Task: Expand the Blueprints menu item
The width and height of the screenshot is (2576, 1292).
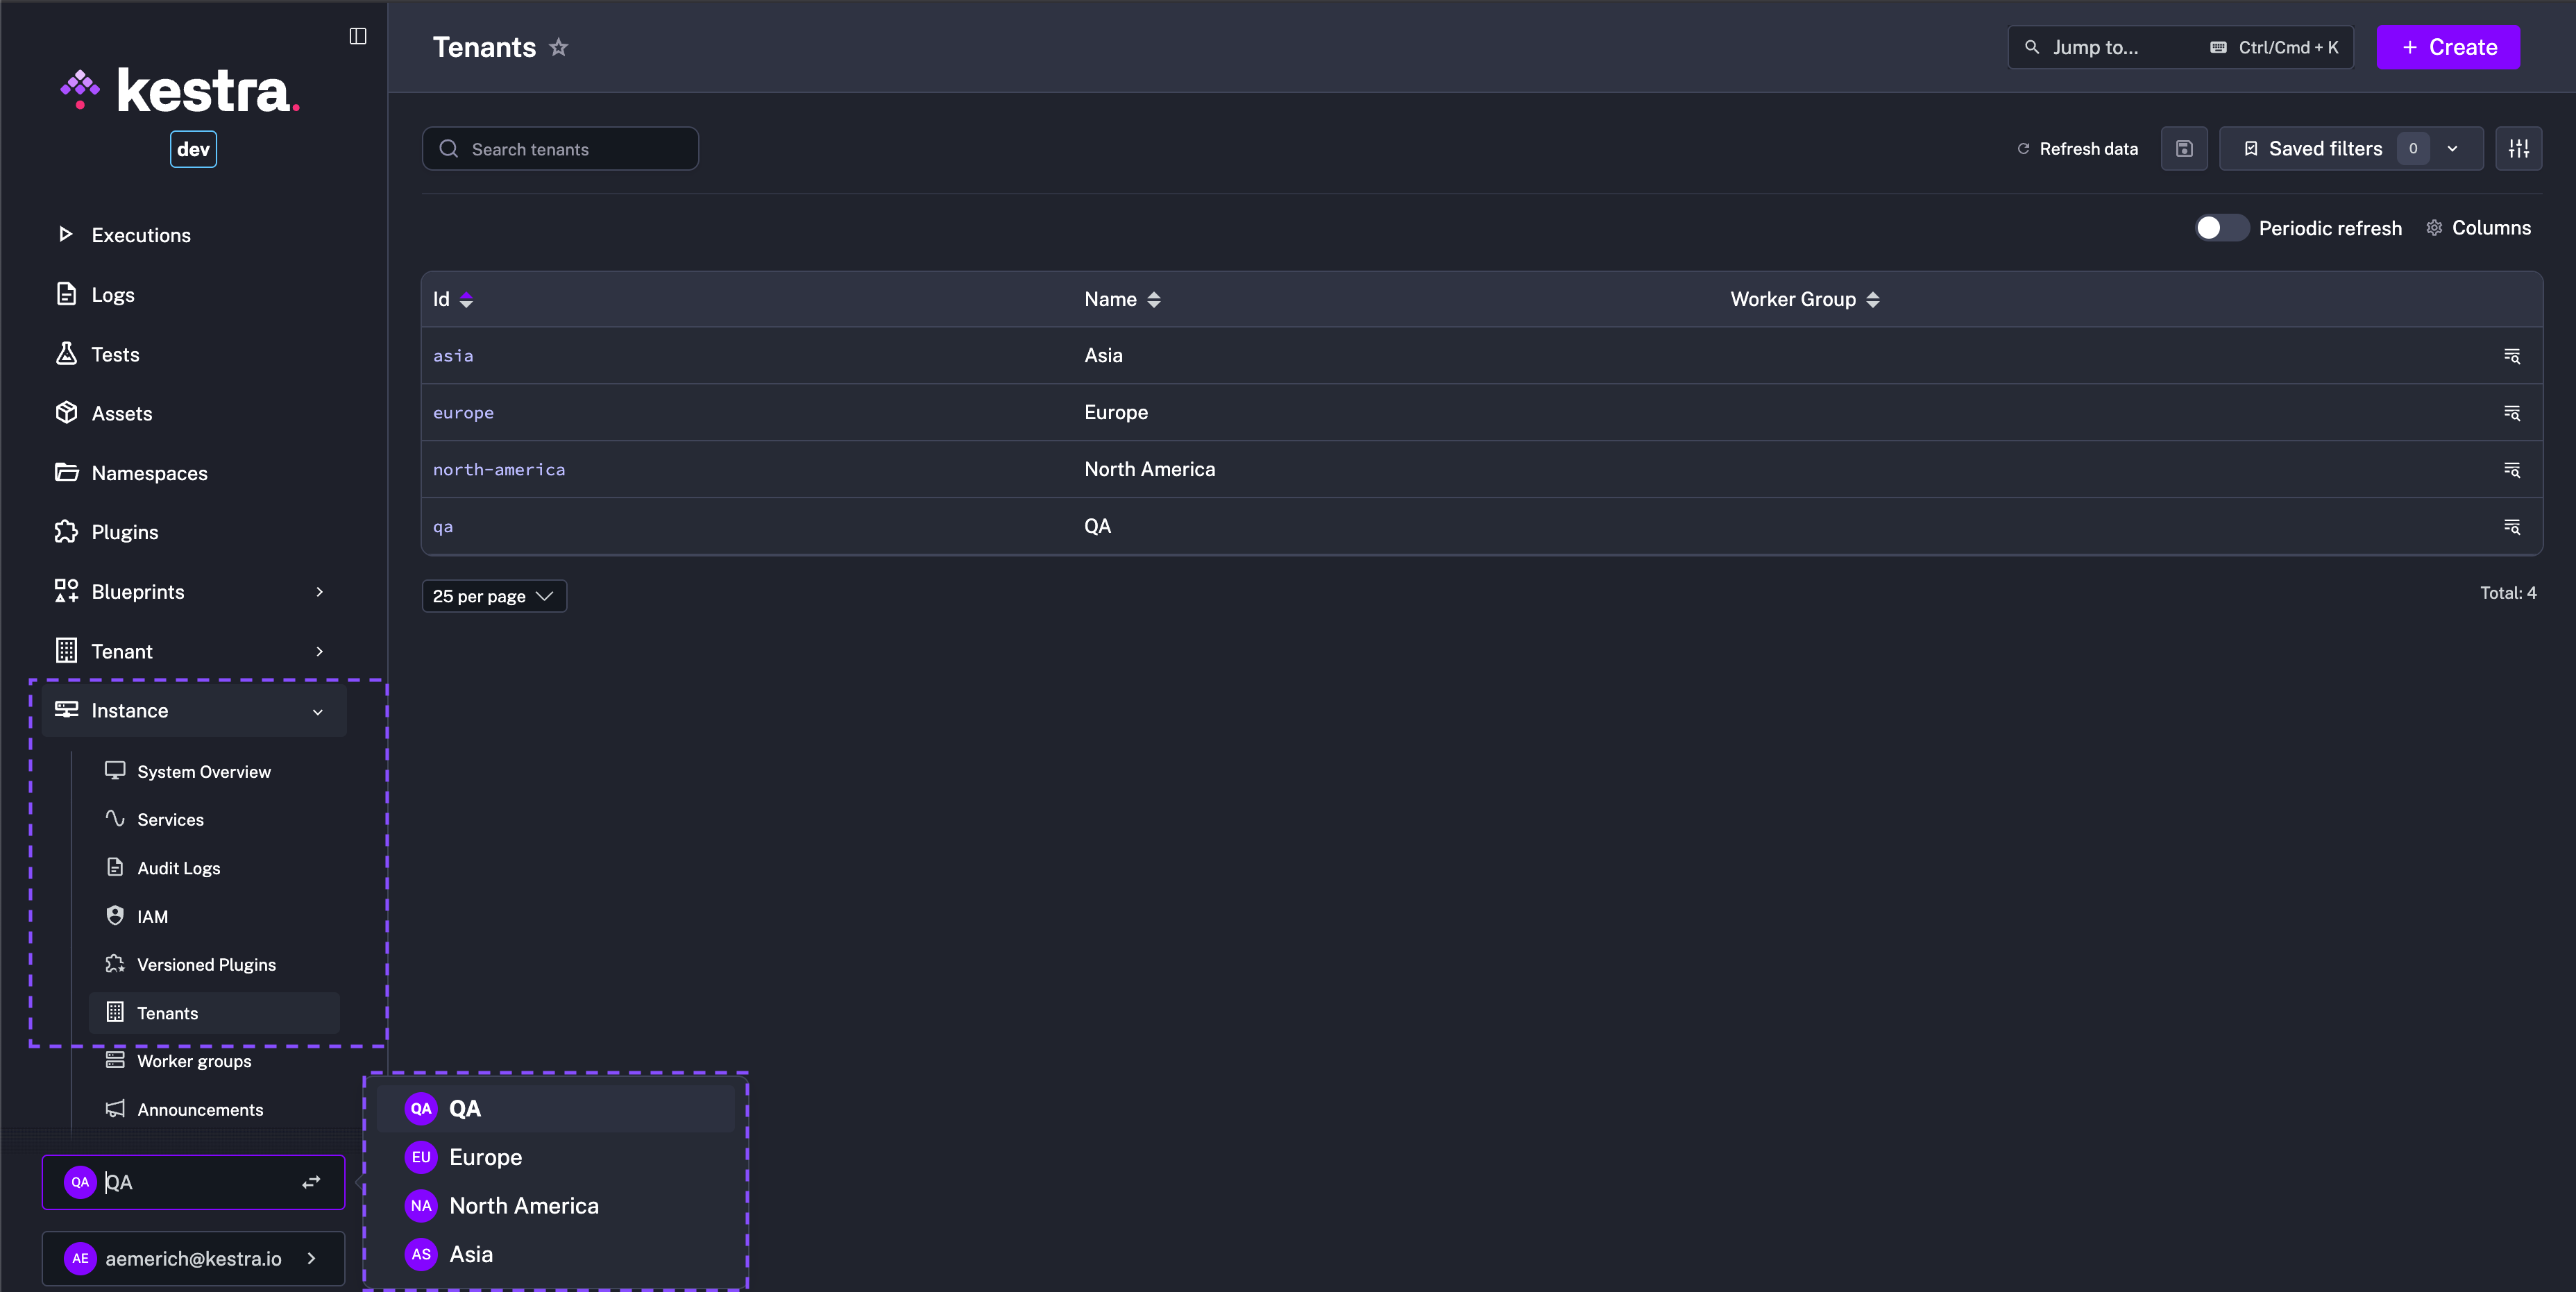Action: 138,591
